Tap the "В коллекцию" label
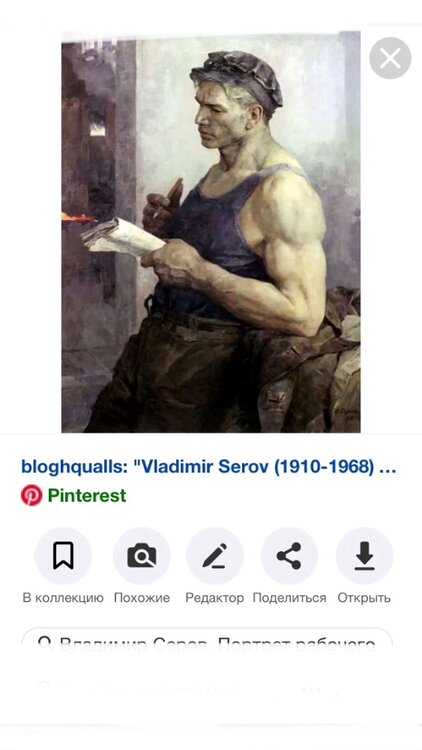The image size is (422, 750). (63, 598)
